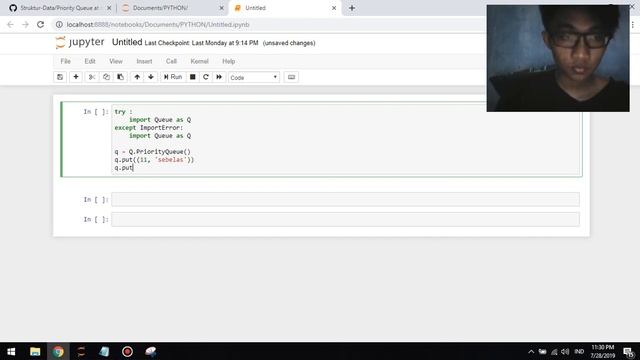Screen dimensions: 640x360
Task: Select the second empty code cell
Action: click(x=345, y=200)
